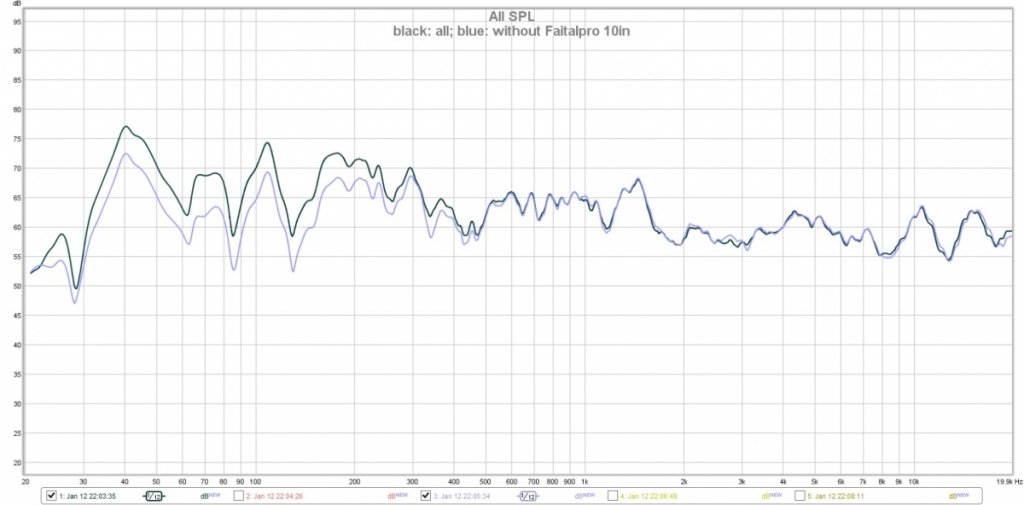Screen dimensions: 1024x505
Task: Click the 'black: all; blue: without Faitalpro 10in' subtitle
Action: pyautogui.click(x=511, y=31)
